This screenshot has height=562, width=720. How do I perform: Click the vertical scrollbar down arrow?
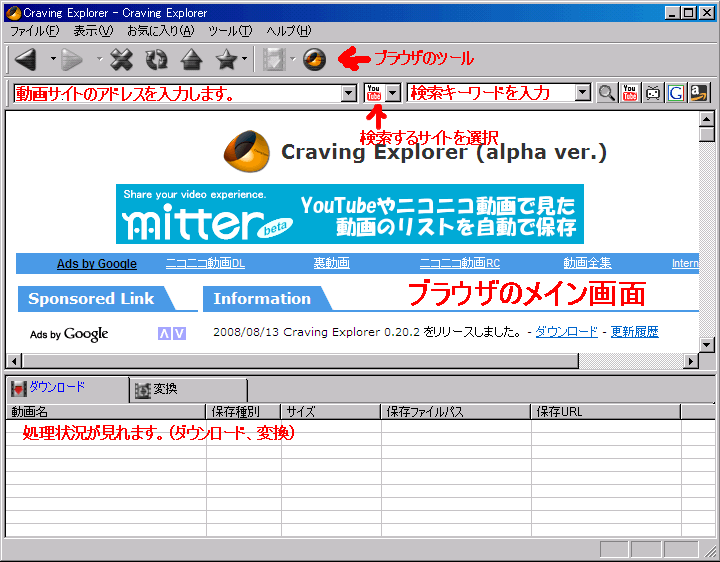[706, 344]
